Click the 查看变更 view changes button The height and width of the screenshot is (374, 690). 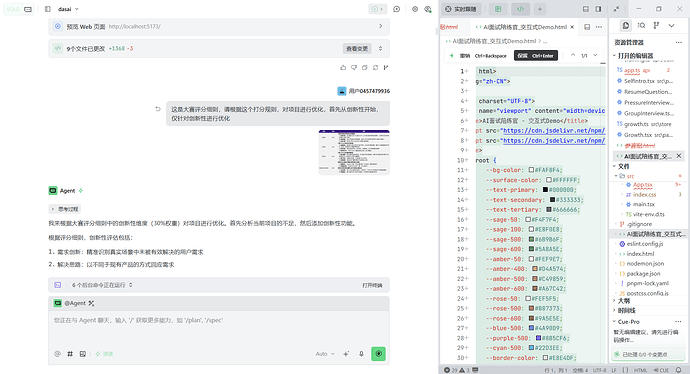[x=357, y=48]
